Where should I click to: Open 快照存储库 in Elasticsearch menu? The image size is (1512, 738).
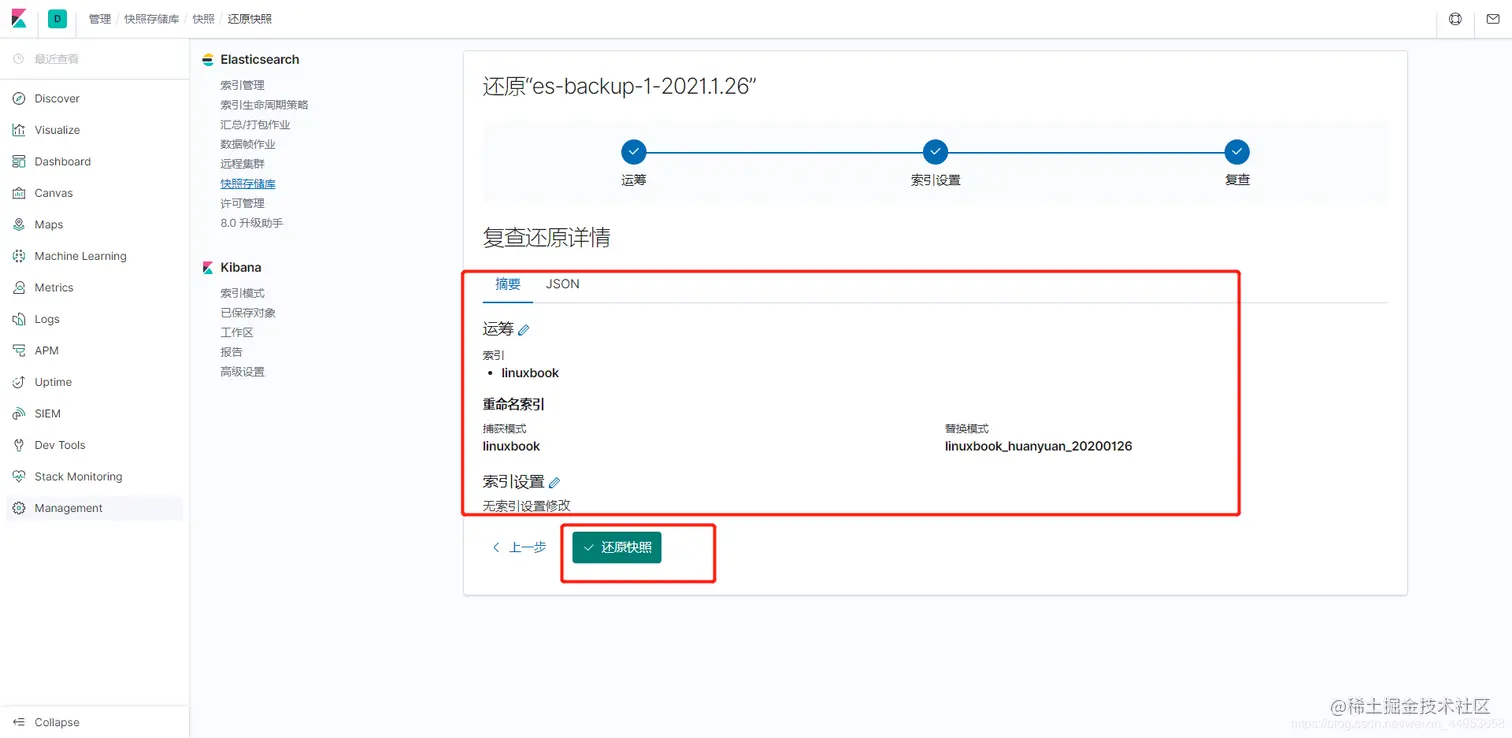click(248, 184)
